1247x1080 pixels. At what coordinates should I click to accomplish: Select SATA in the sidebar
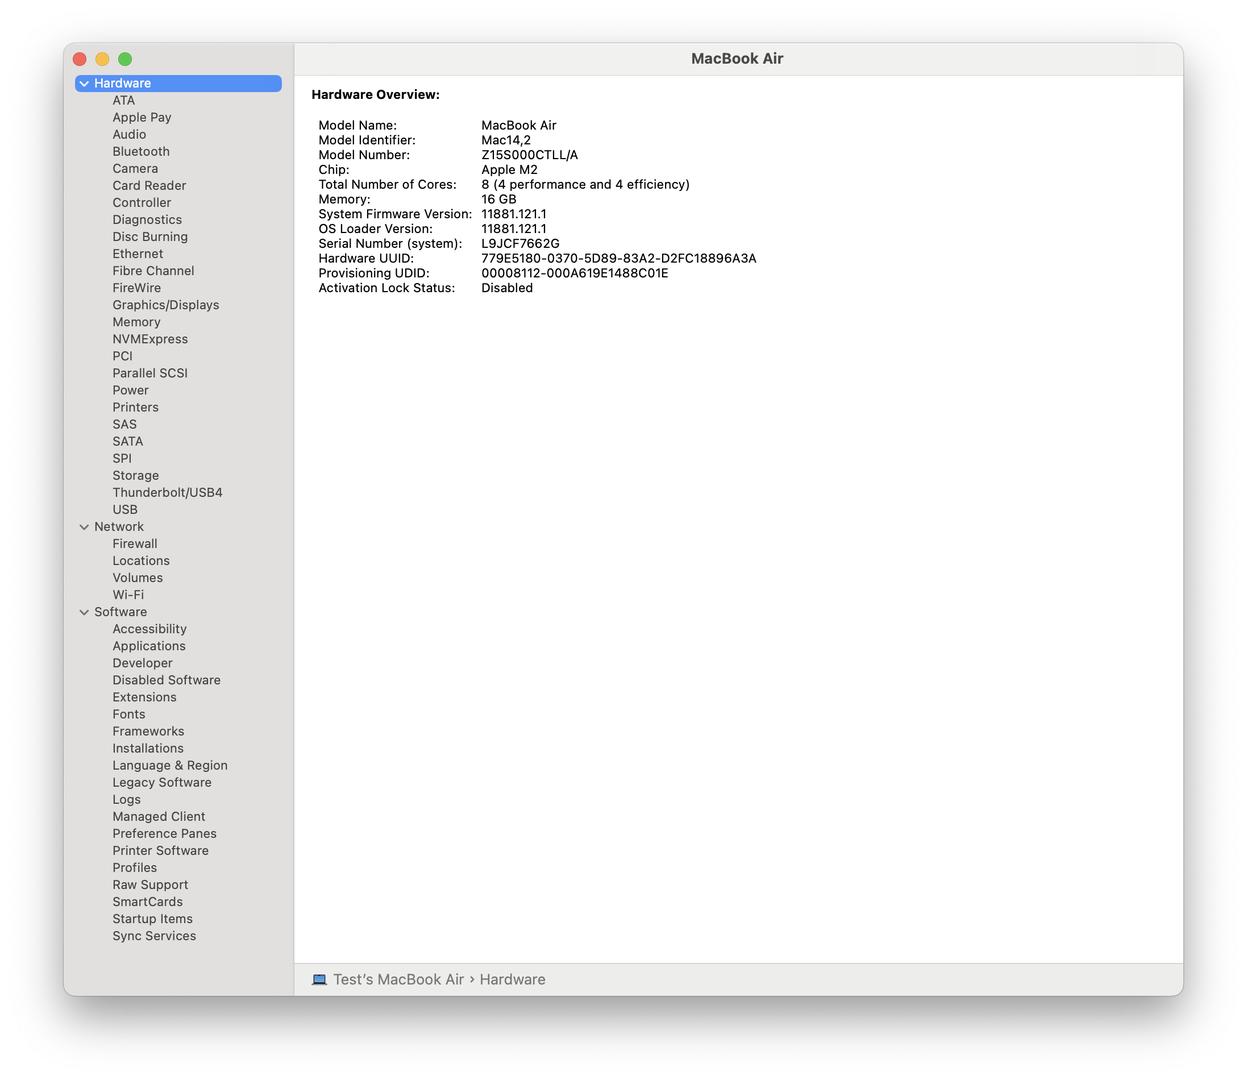coord(128,442)
